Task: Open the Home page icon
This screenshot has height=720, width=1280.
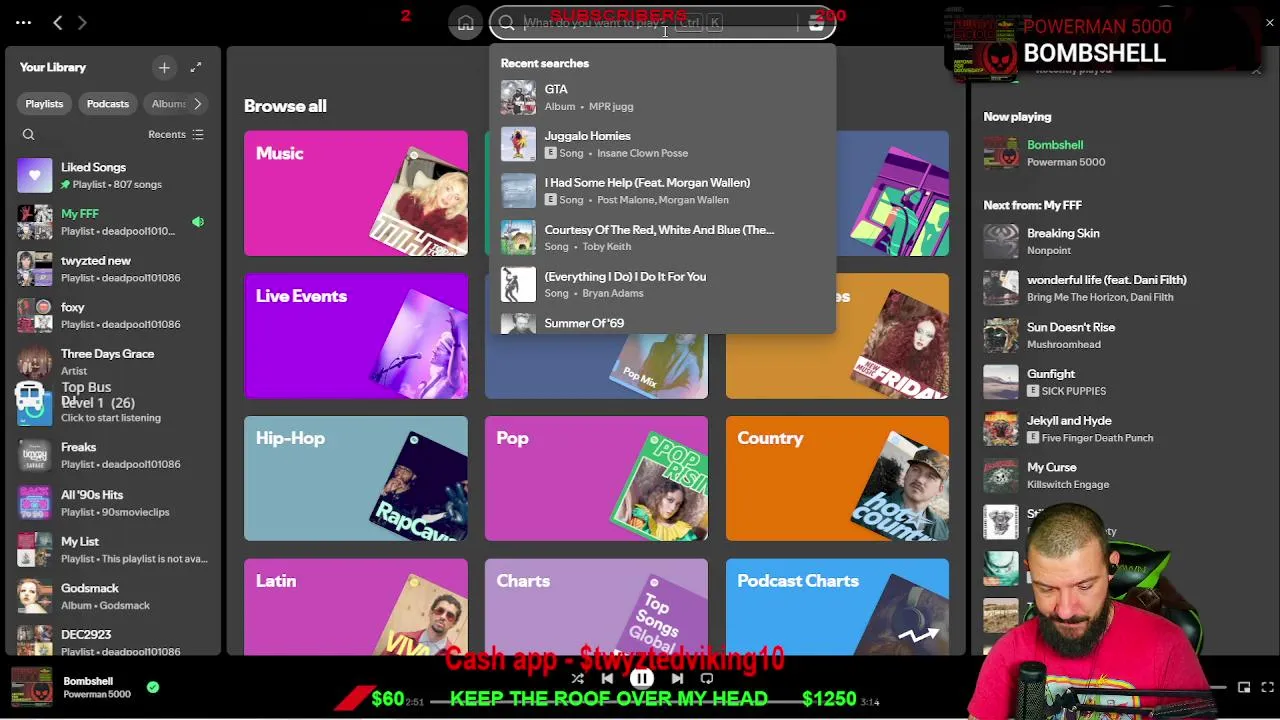Action: click(x=465, y=23)
